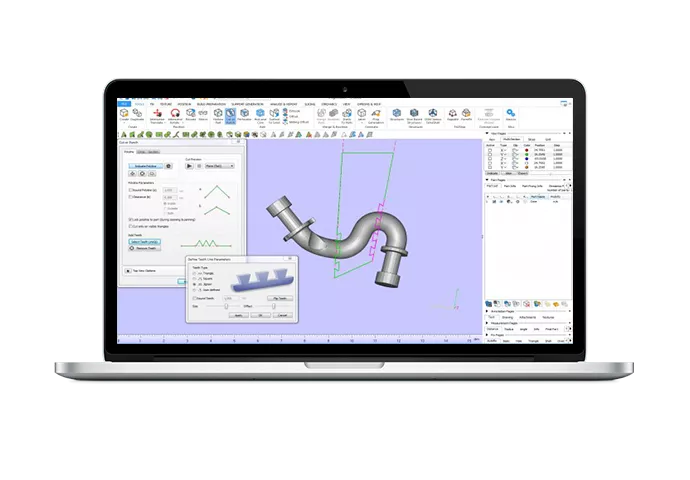Screen dimensions: 690x480
Task: Click Apply in teeth parameters dialog
Action: 238,315
